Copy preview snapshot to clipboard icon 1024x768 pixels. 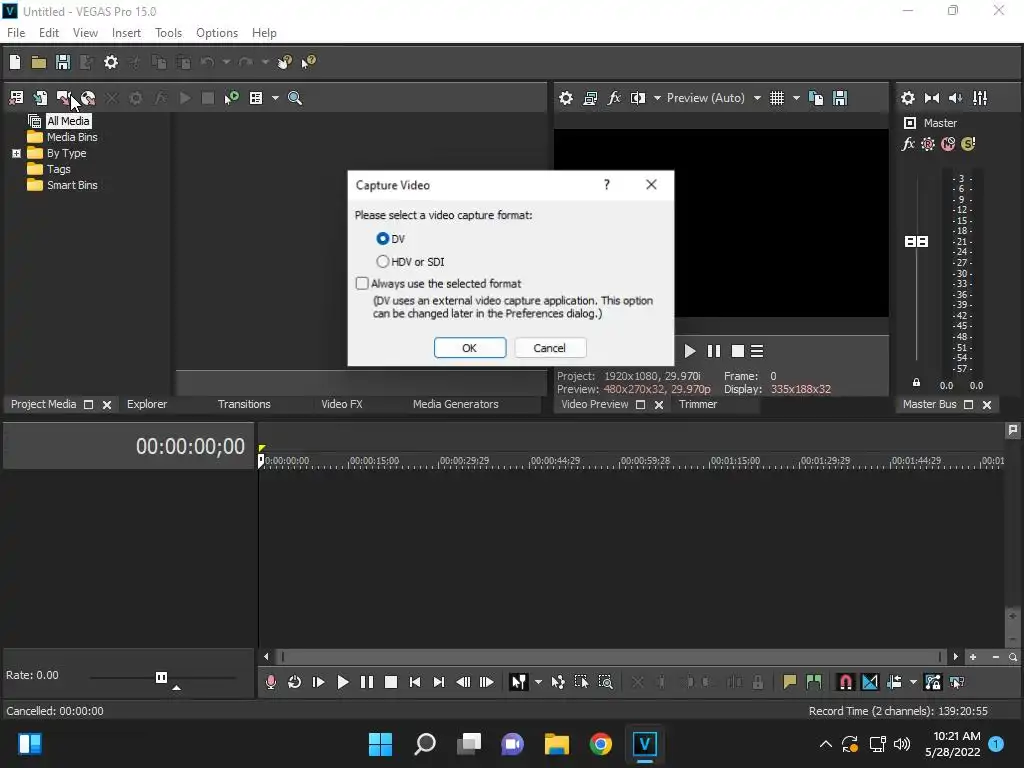(x=816, y=98)
